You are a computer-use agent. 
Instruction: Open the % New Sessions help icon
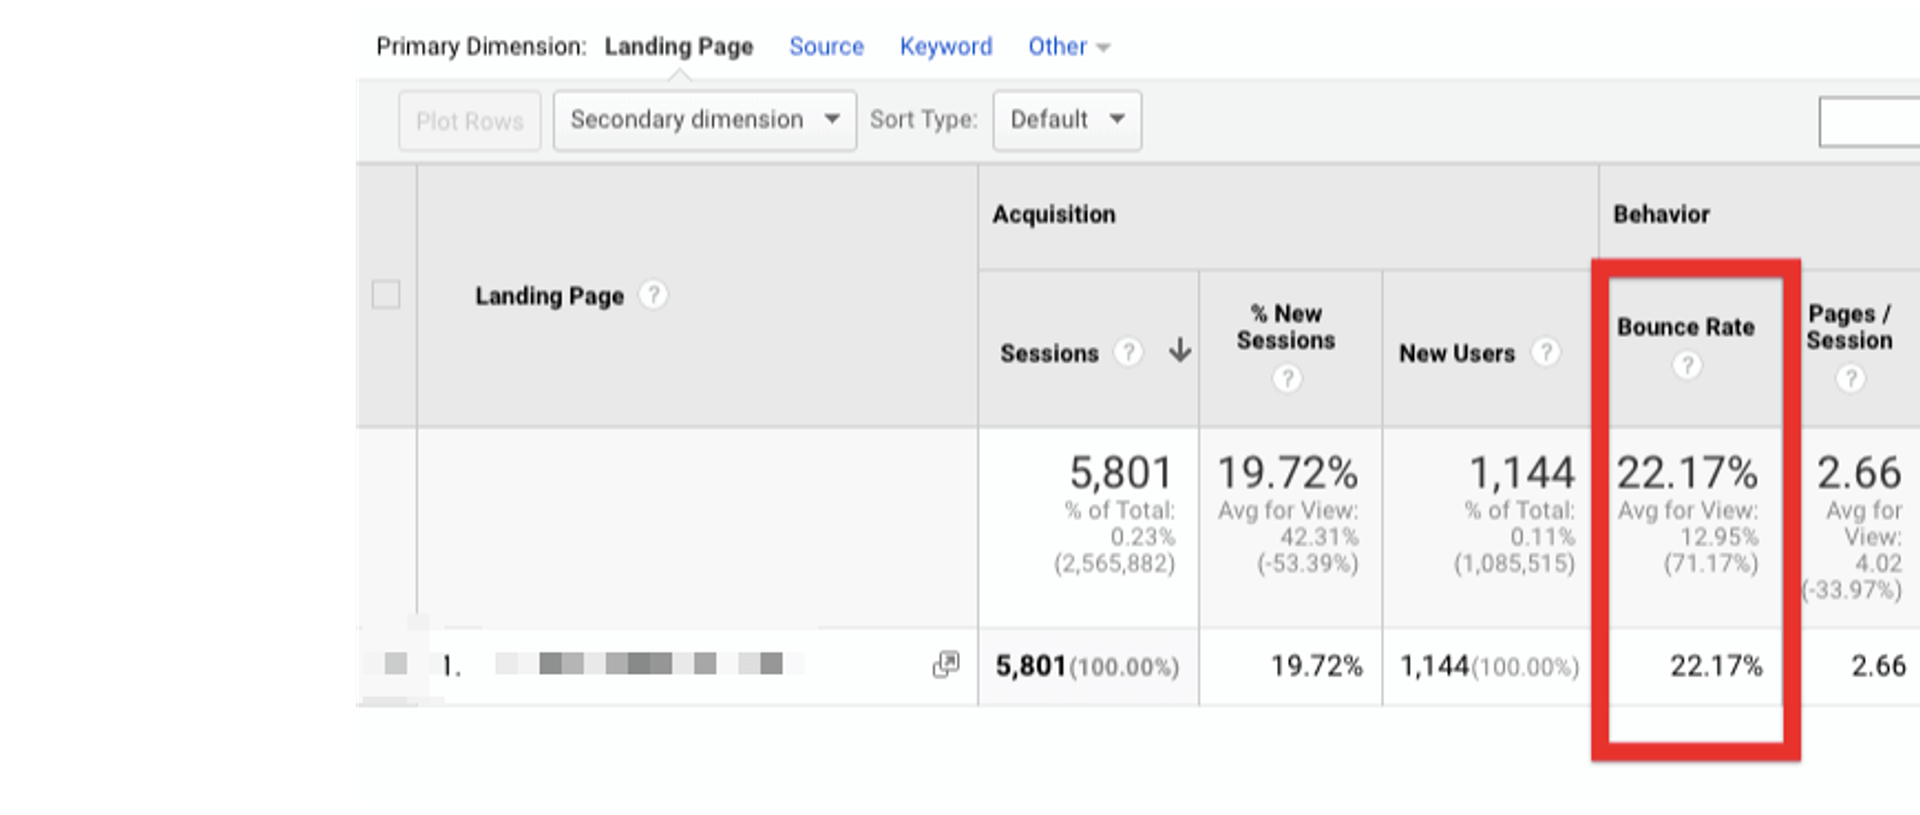pyautogui.click(x=1287, y=378)
